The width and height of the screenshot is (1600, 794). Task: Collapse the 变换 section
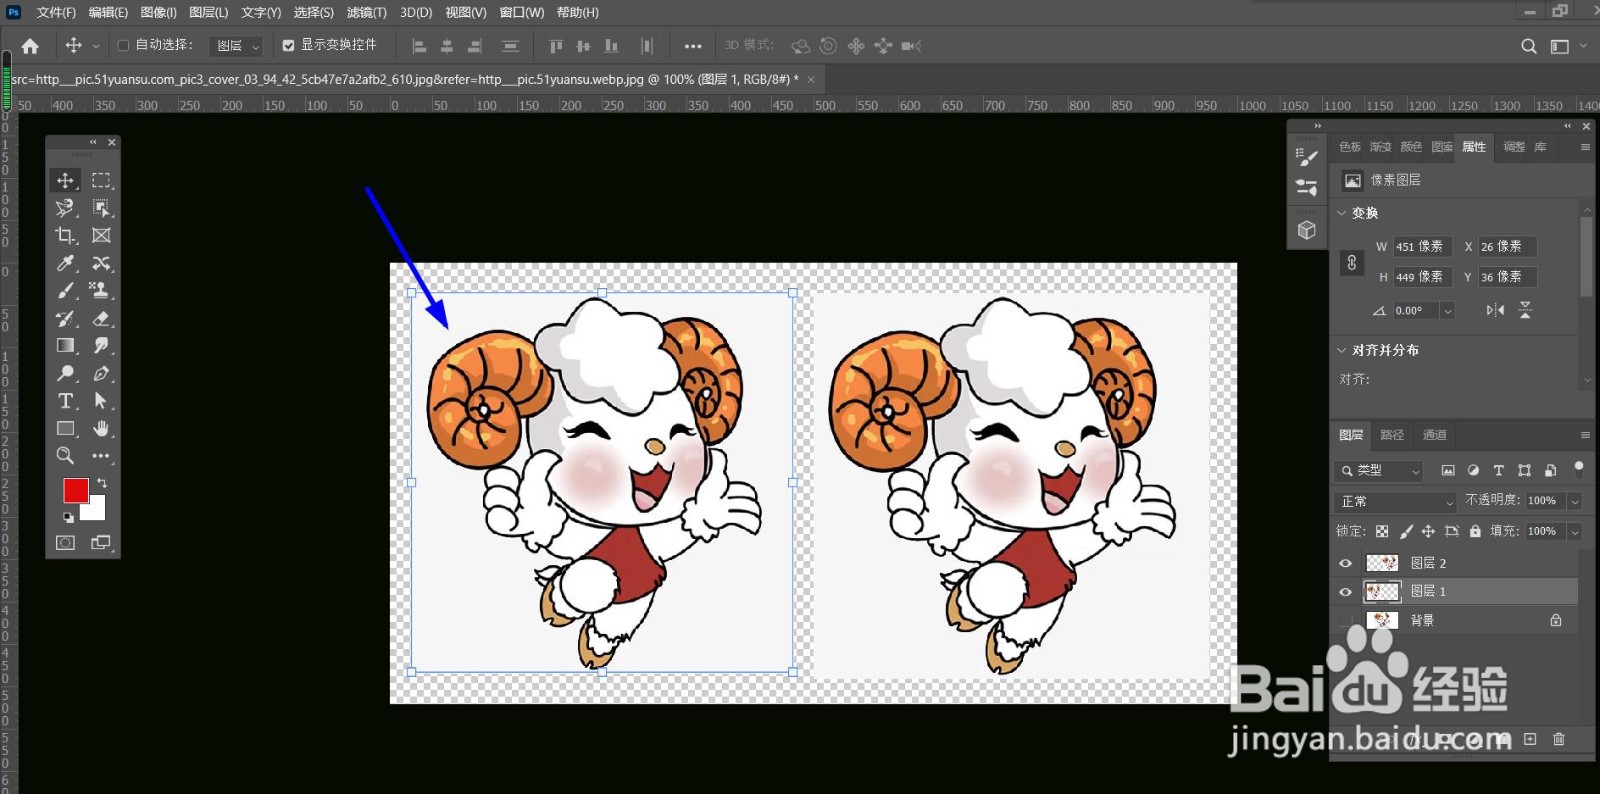[1342, 213]
